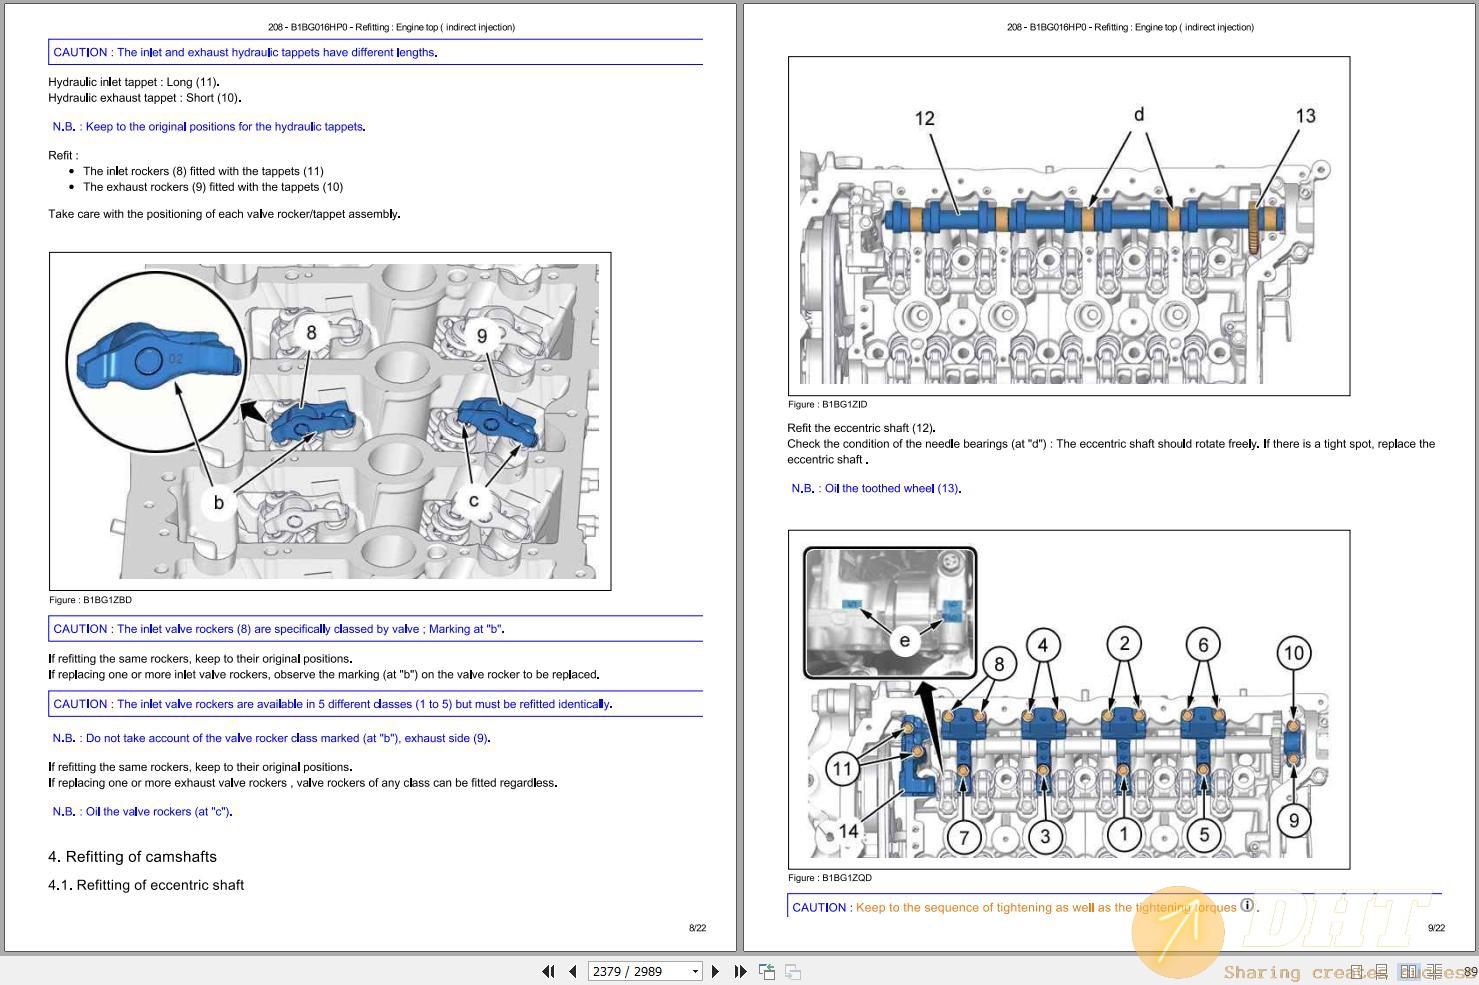Go to the first page
This screenshot has height=985, width=1479.
(548, 971)
